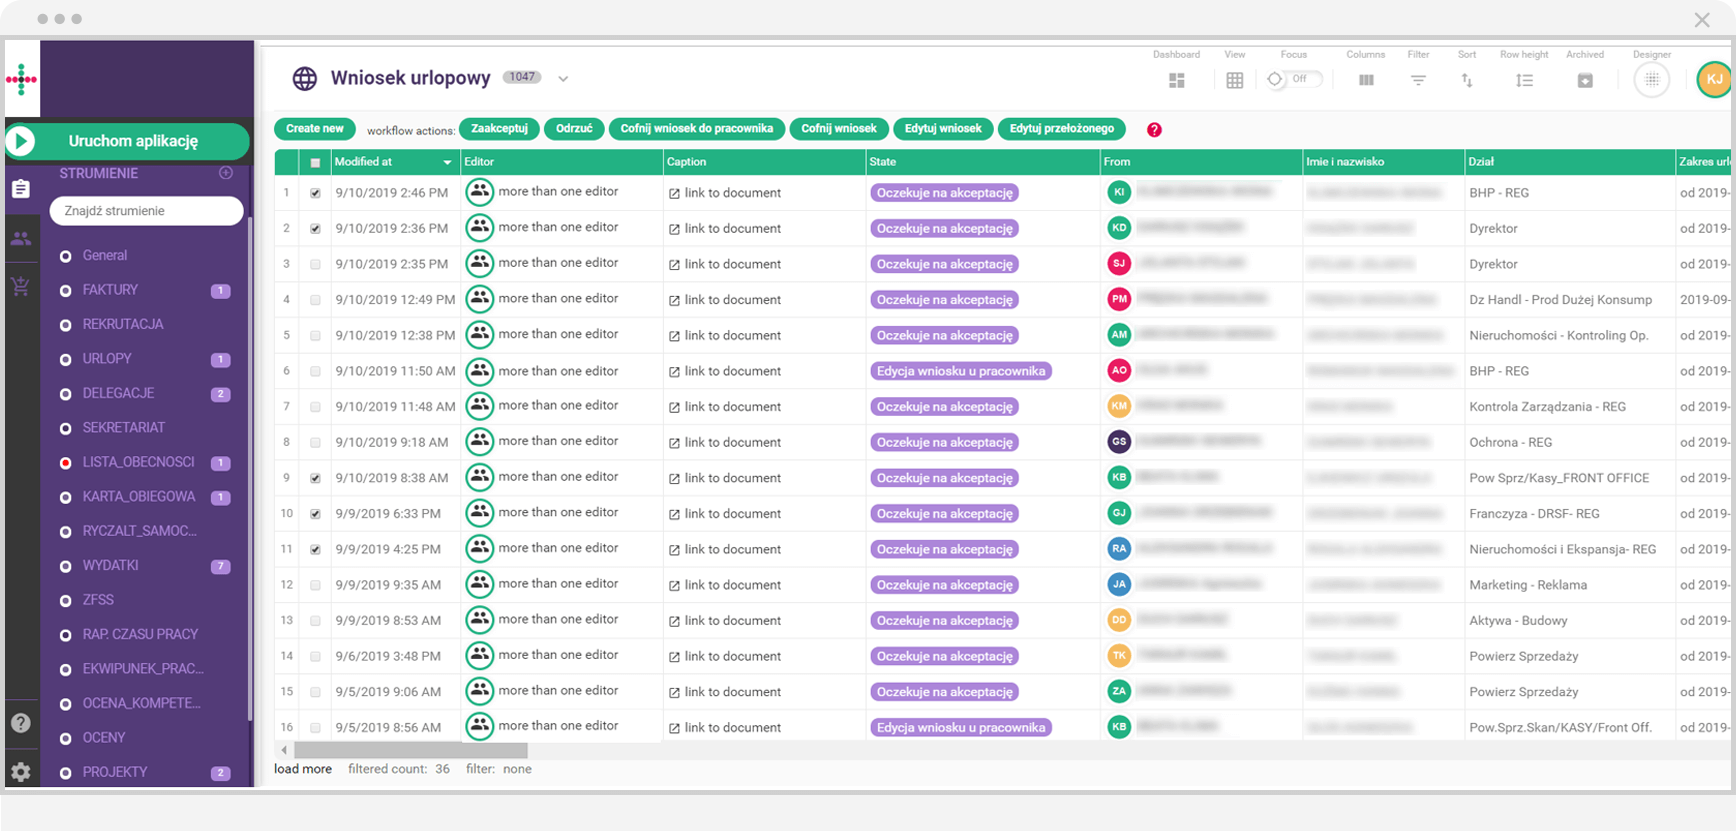The width and height of the screenshot is (1736, 831).
Task: Open the Columns settings icon
Action: click(1365, 80)
